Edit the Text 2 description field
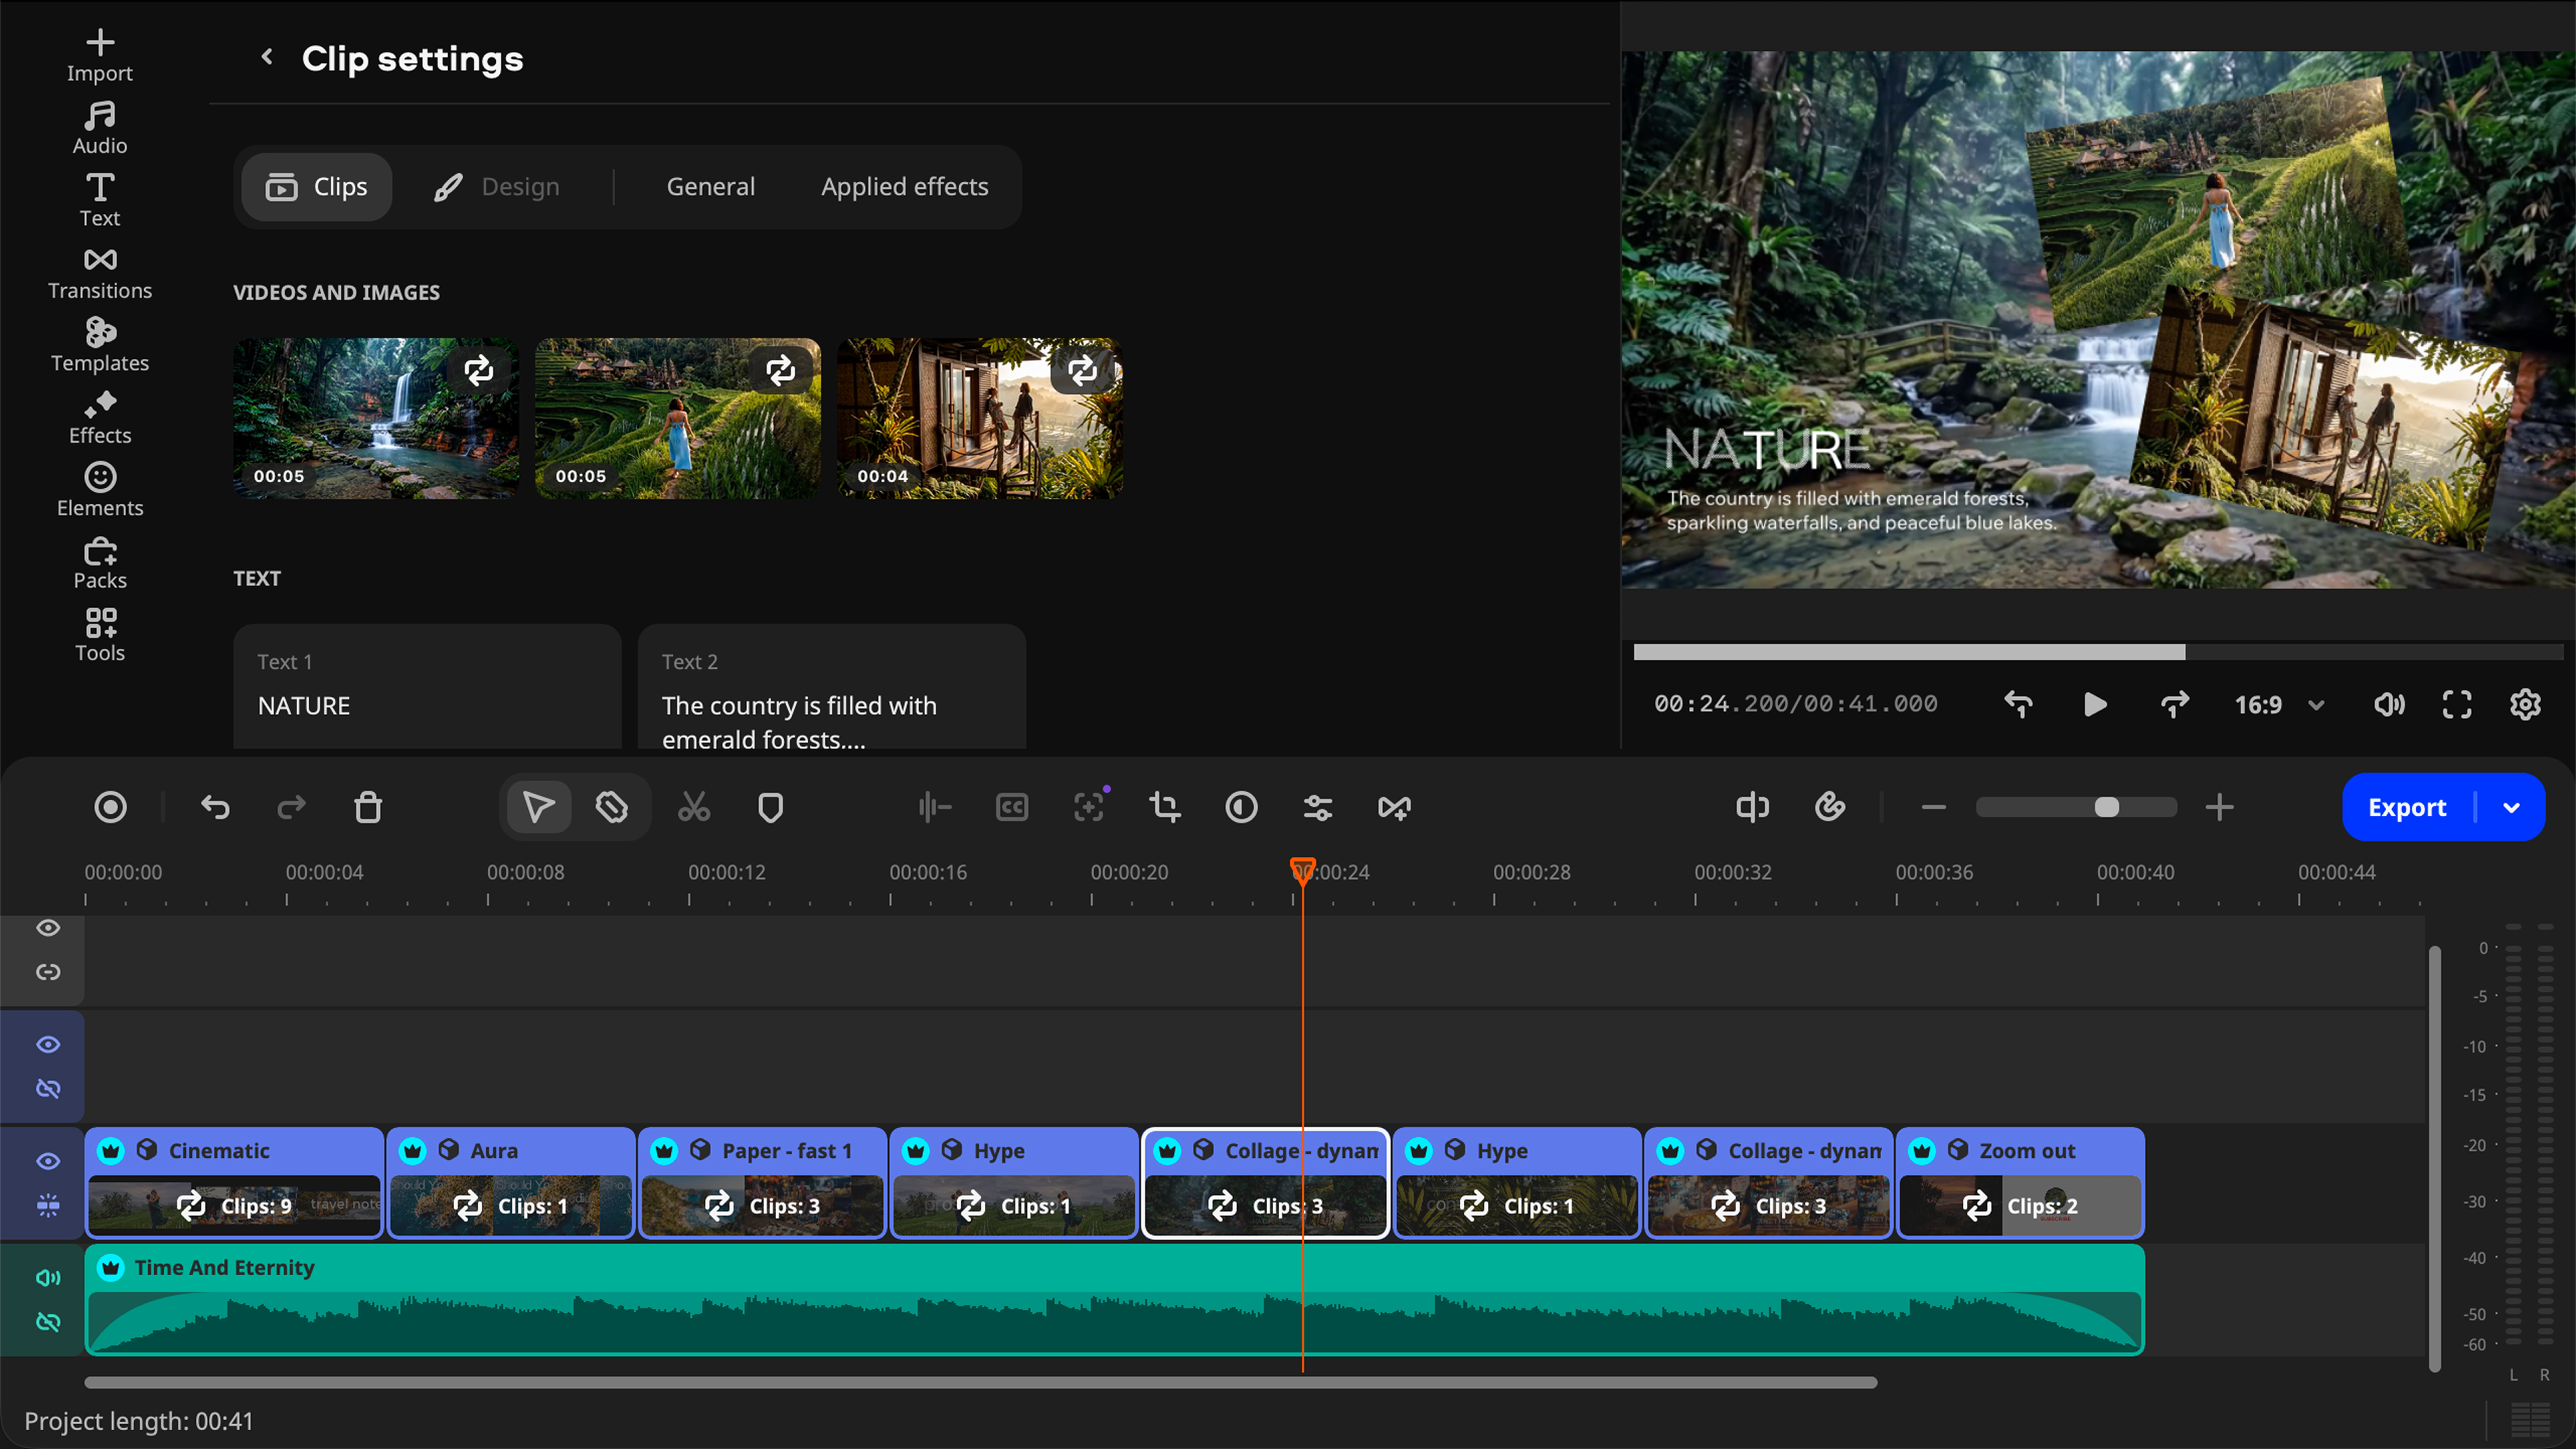 (831, 687)
